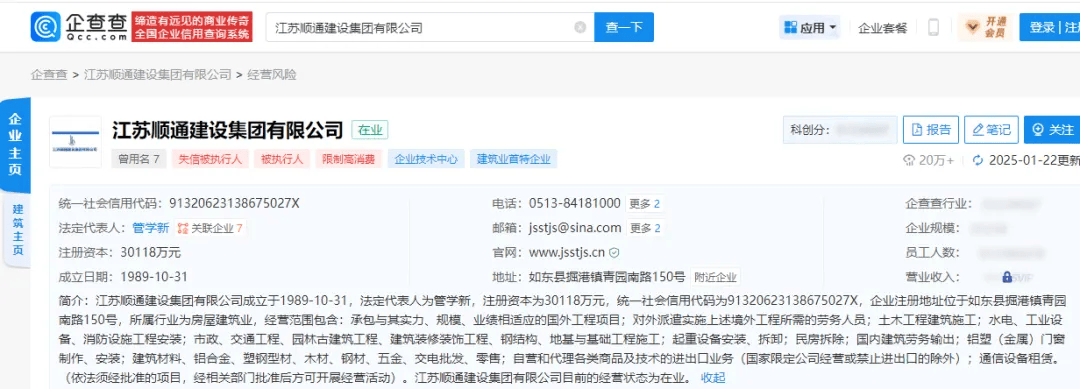The height and width of the screenshot is (389, 1080).
Task: Select the 企业主页 side tab
Action: coord(15,145)
